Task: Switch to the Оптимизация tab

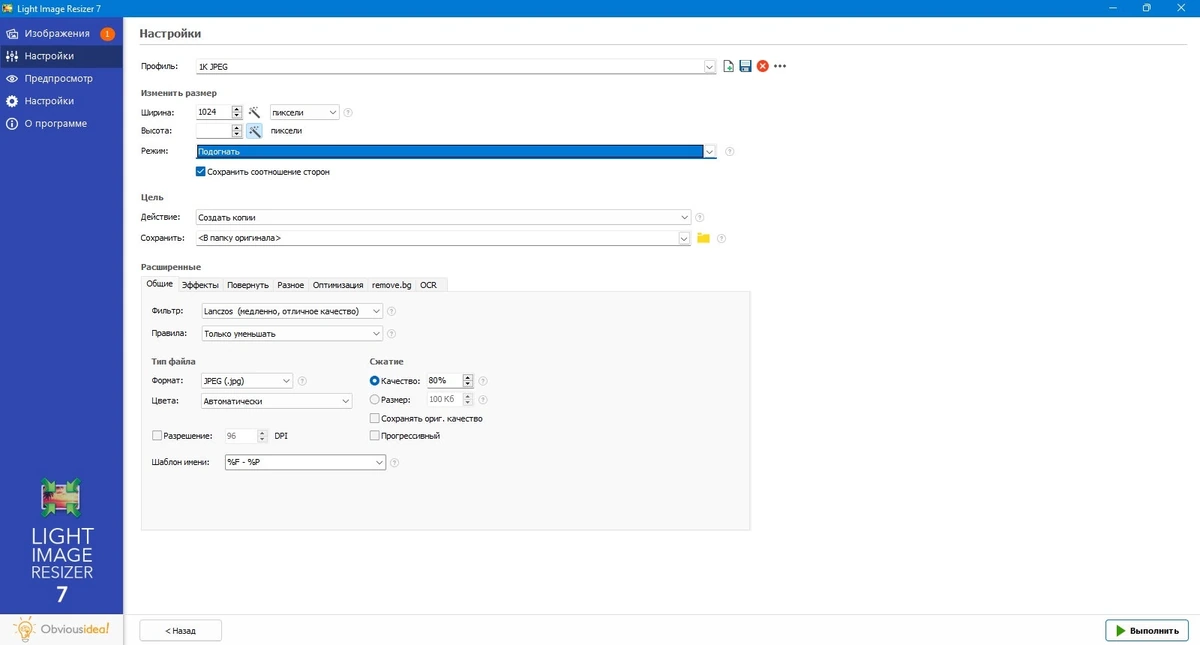Action: pyautogui.click(x=338, y=285)
